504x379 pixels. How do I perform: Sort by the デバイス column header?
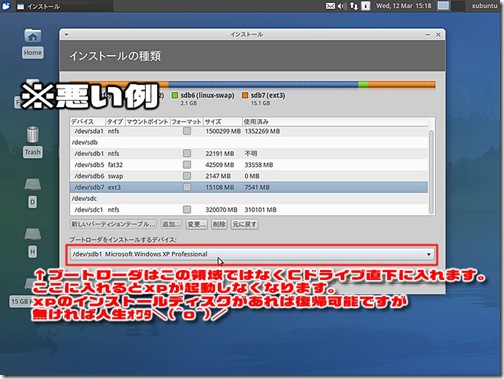point(88,122)
